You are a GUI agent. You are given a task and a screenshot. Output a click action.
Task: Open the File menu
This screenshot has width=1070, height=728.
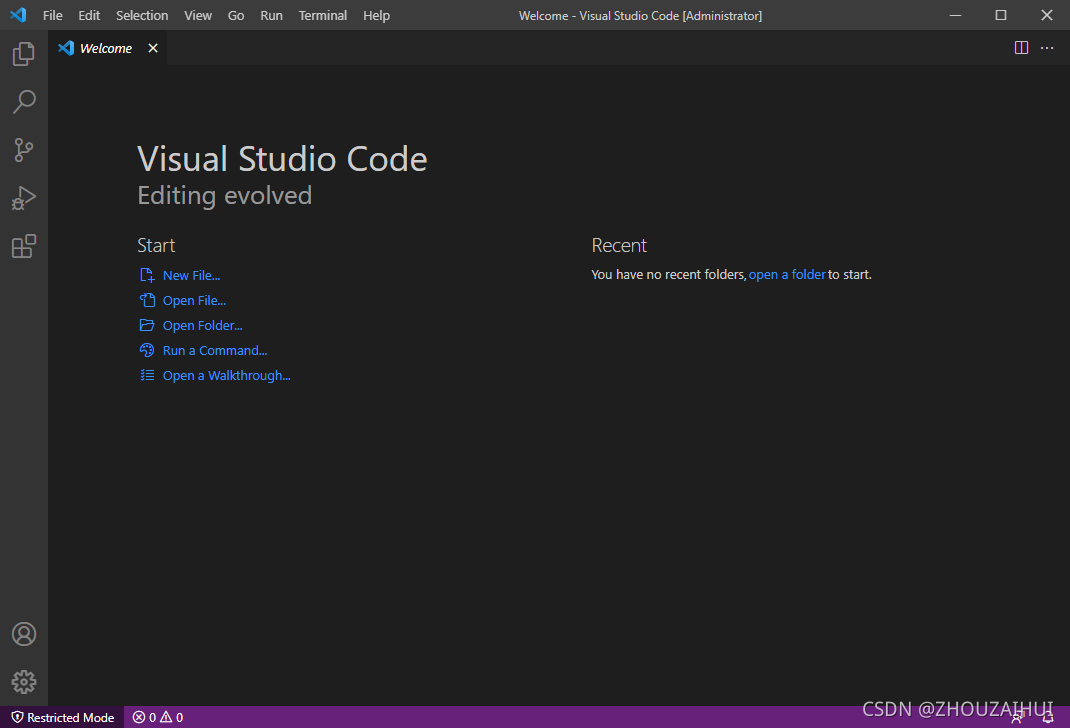(x=53, y=15)
